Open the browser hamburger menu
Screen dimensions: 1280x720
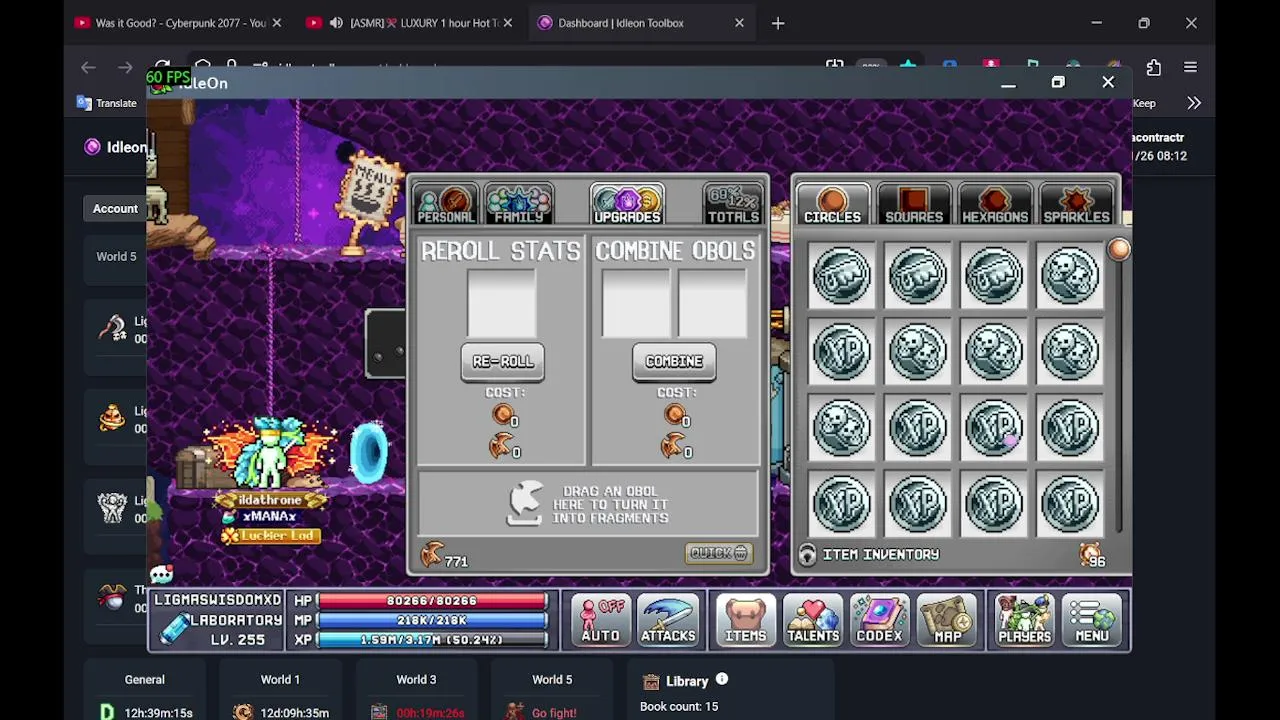(x=1190, y=67)
